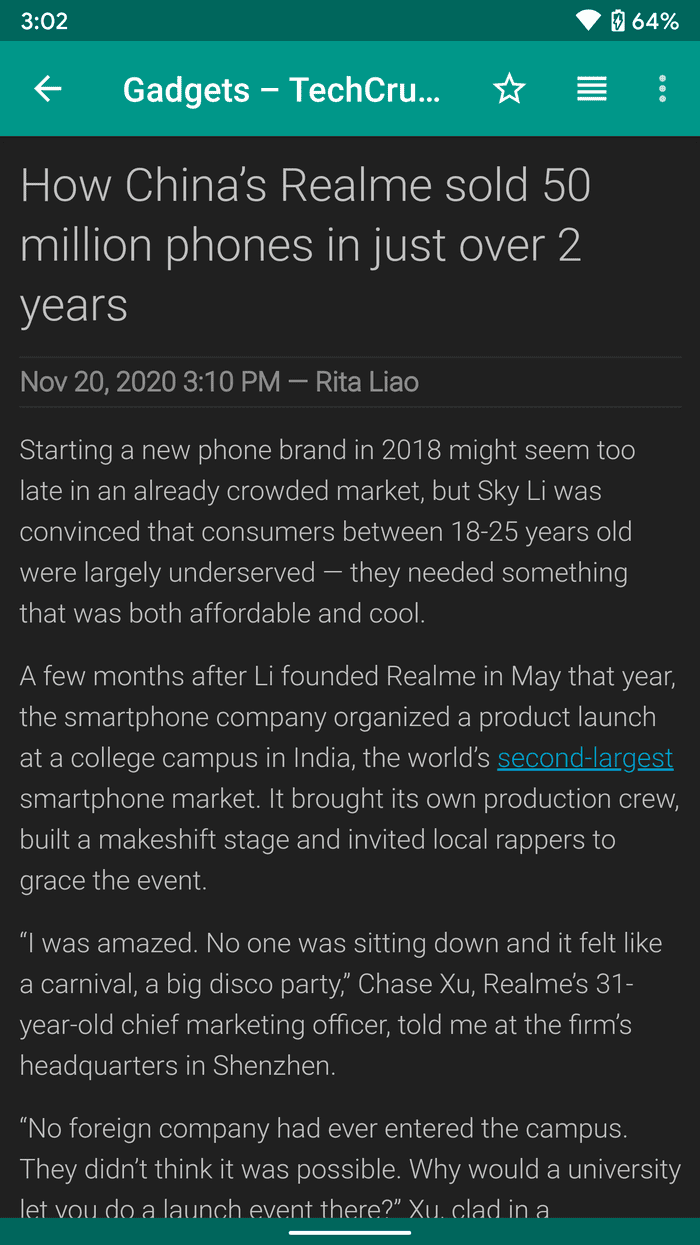Tap the clock showing 3:02
Viewport: 700px width, 1245px height.
[44, 21]
